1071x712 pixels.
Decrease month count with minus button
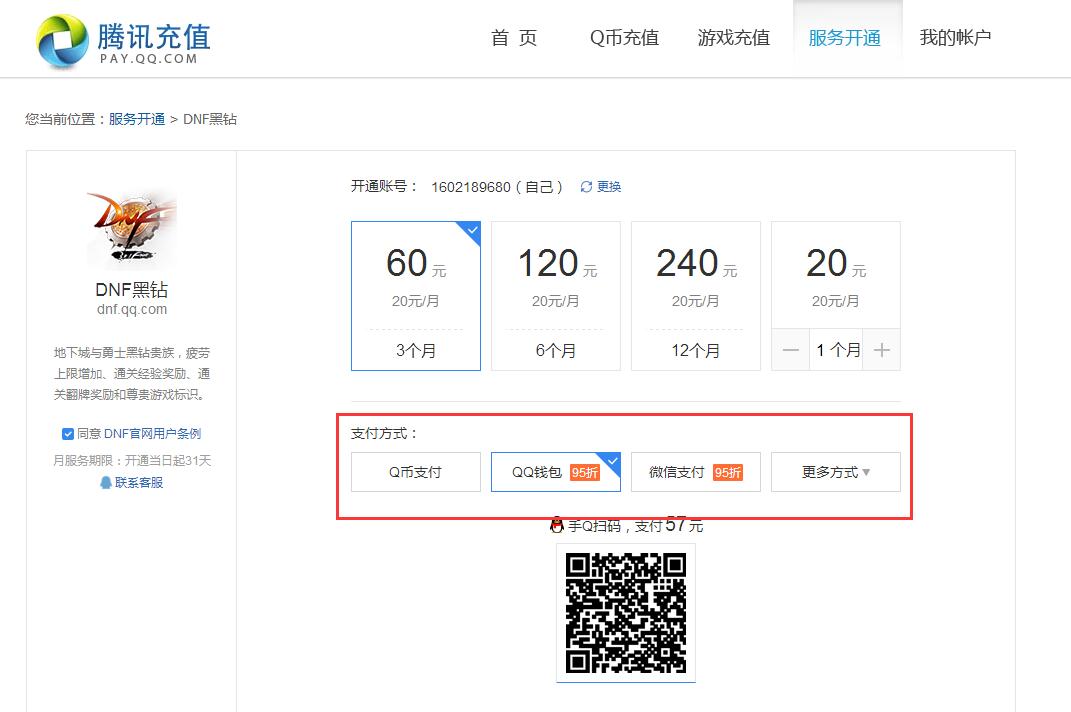click(790, 350)
